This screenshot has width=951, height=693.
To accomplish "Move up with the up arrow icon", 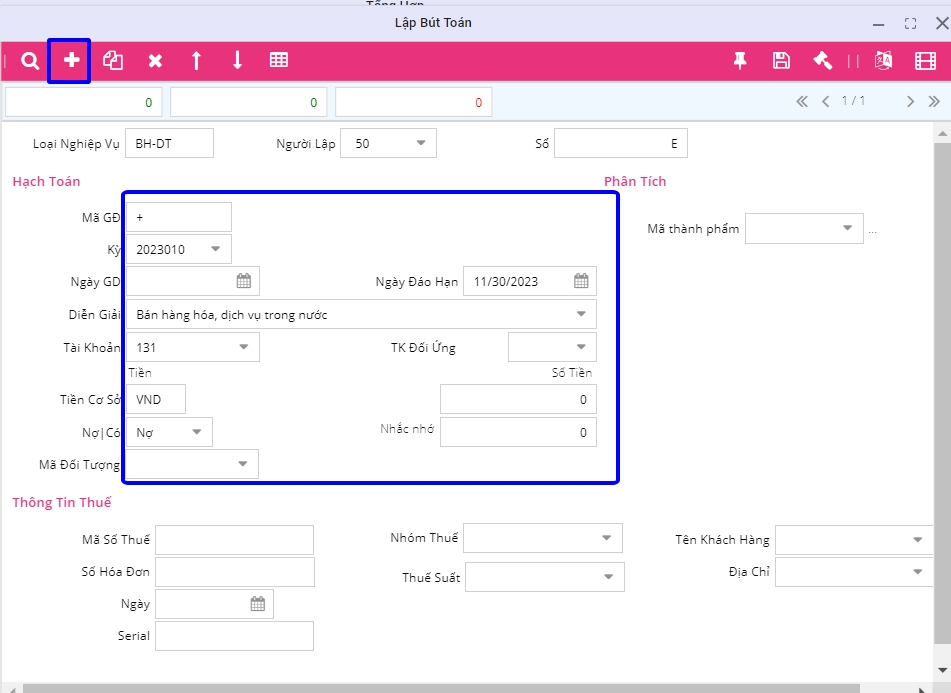I will pos(196,61).
